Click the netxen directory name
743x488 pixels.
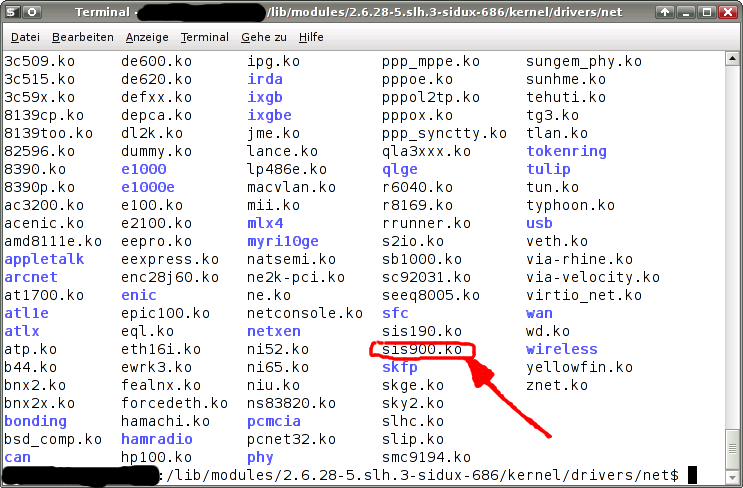click(274, 331)
